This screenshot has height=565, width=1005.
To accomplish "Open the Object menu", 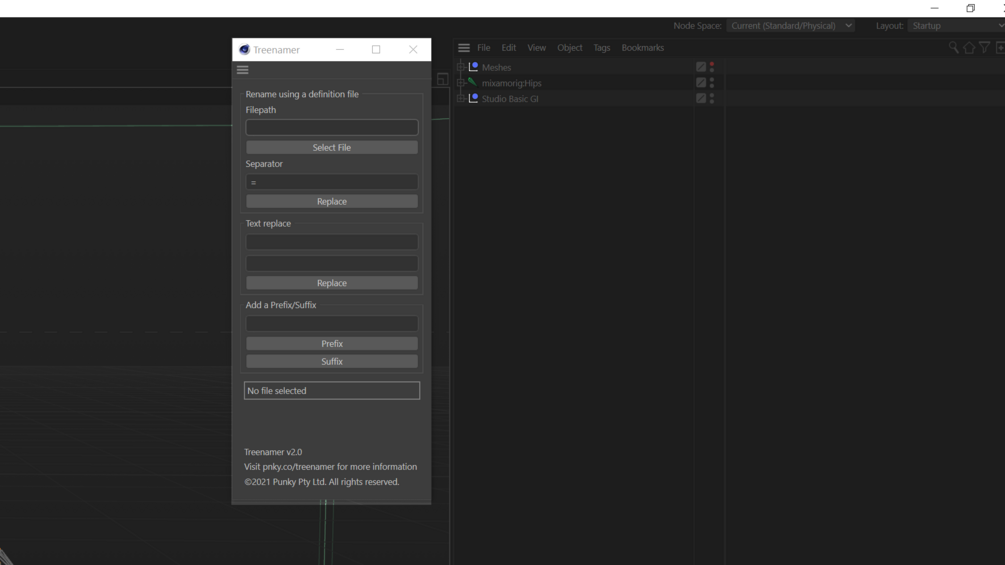I will [570, 48].
